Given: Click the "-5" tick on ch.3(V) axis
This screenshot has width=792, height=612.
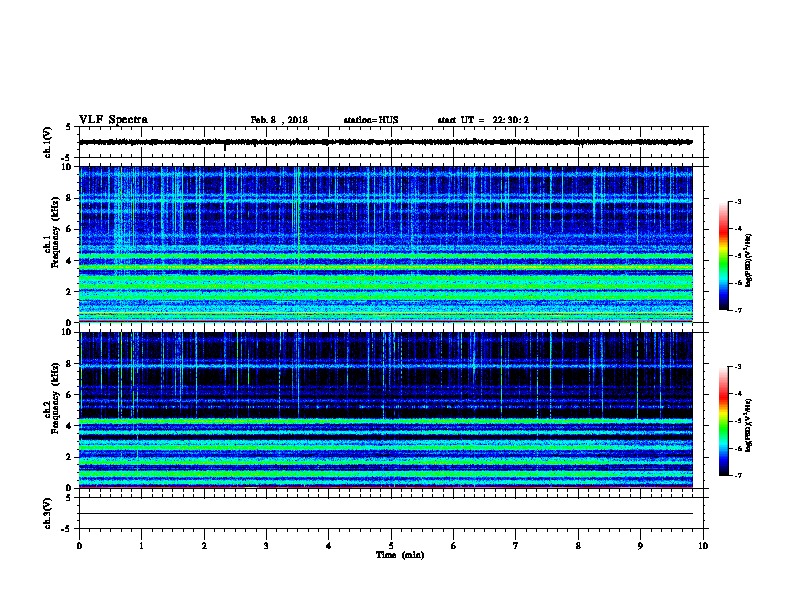Looking at the screenshot, I should tap(67, 529).
